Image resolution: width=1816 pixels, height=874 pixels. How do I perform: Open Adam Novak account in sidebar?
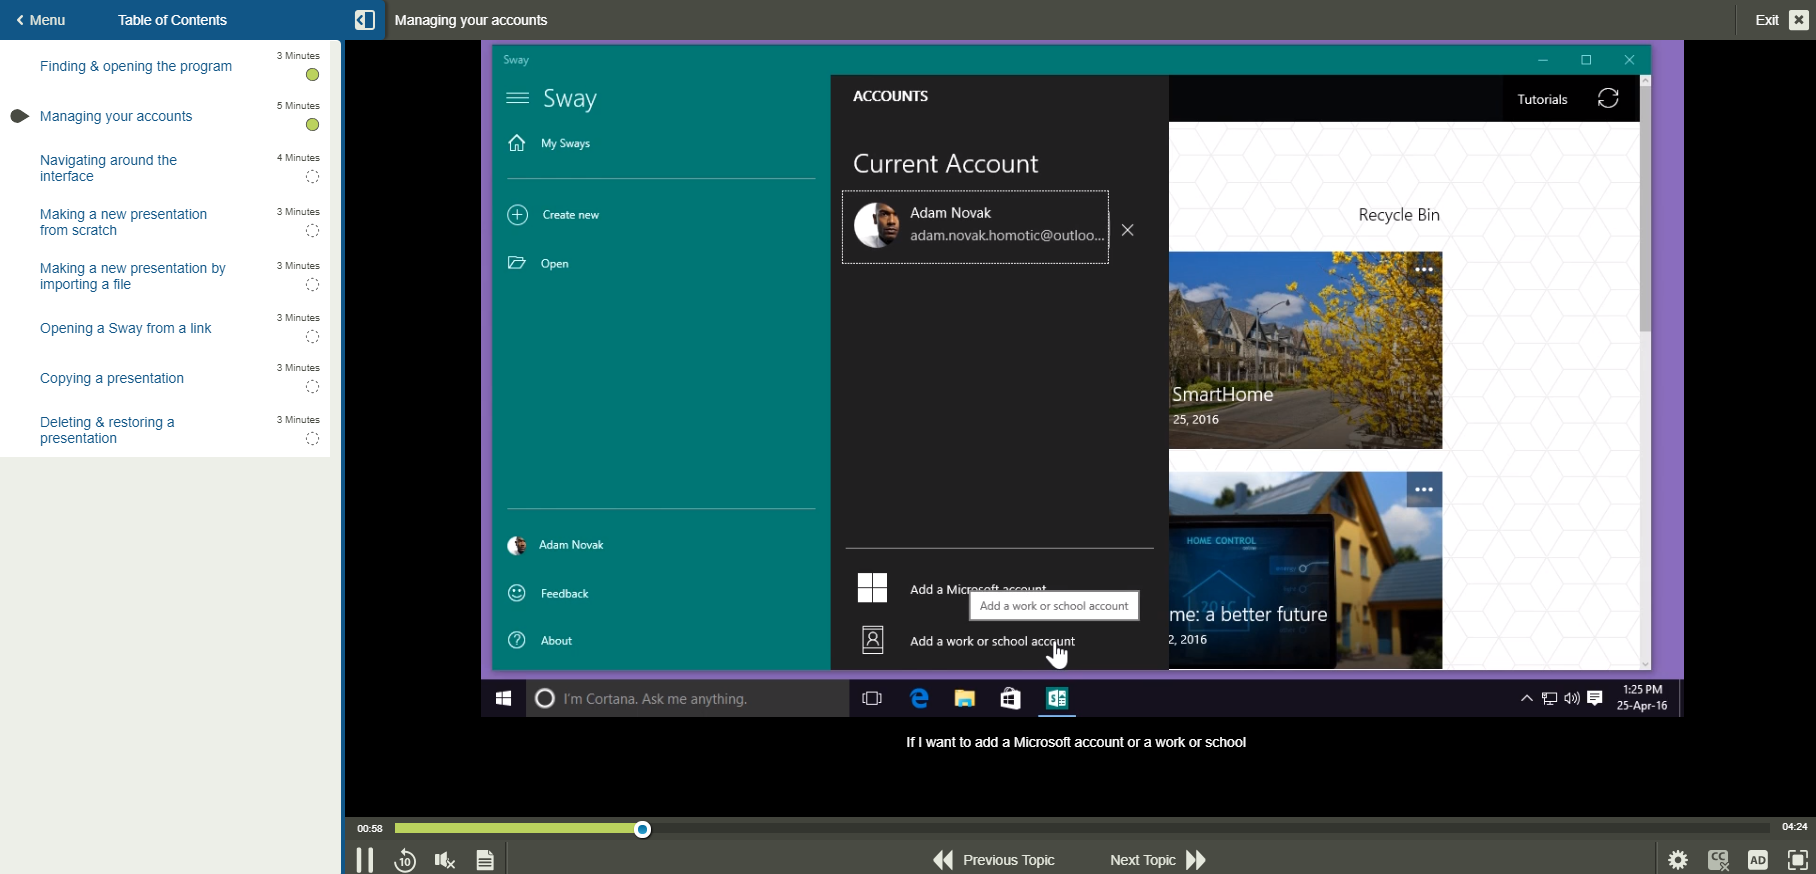tap(556, 545)
